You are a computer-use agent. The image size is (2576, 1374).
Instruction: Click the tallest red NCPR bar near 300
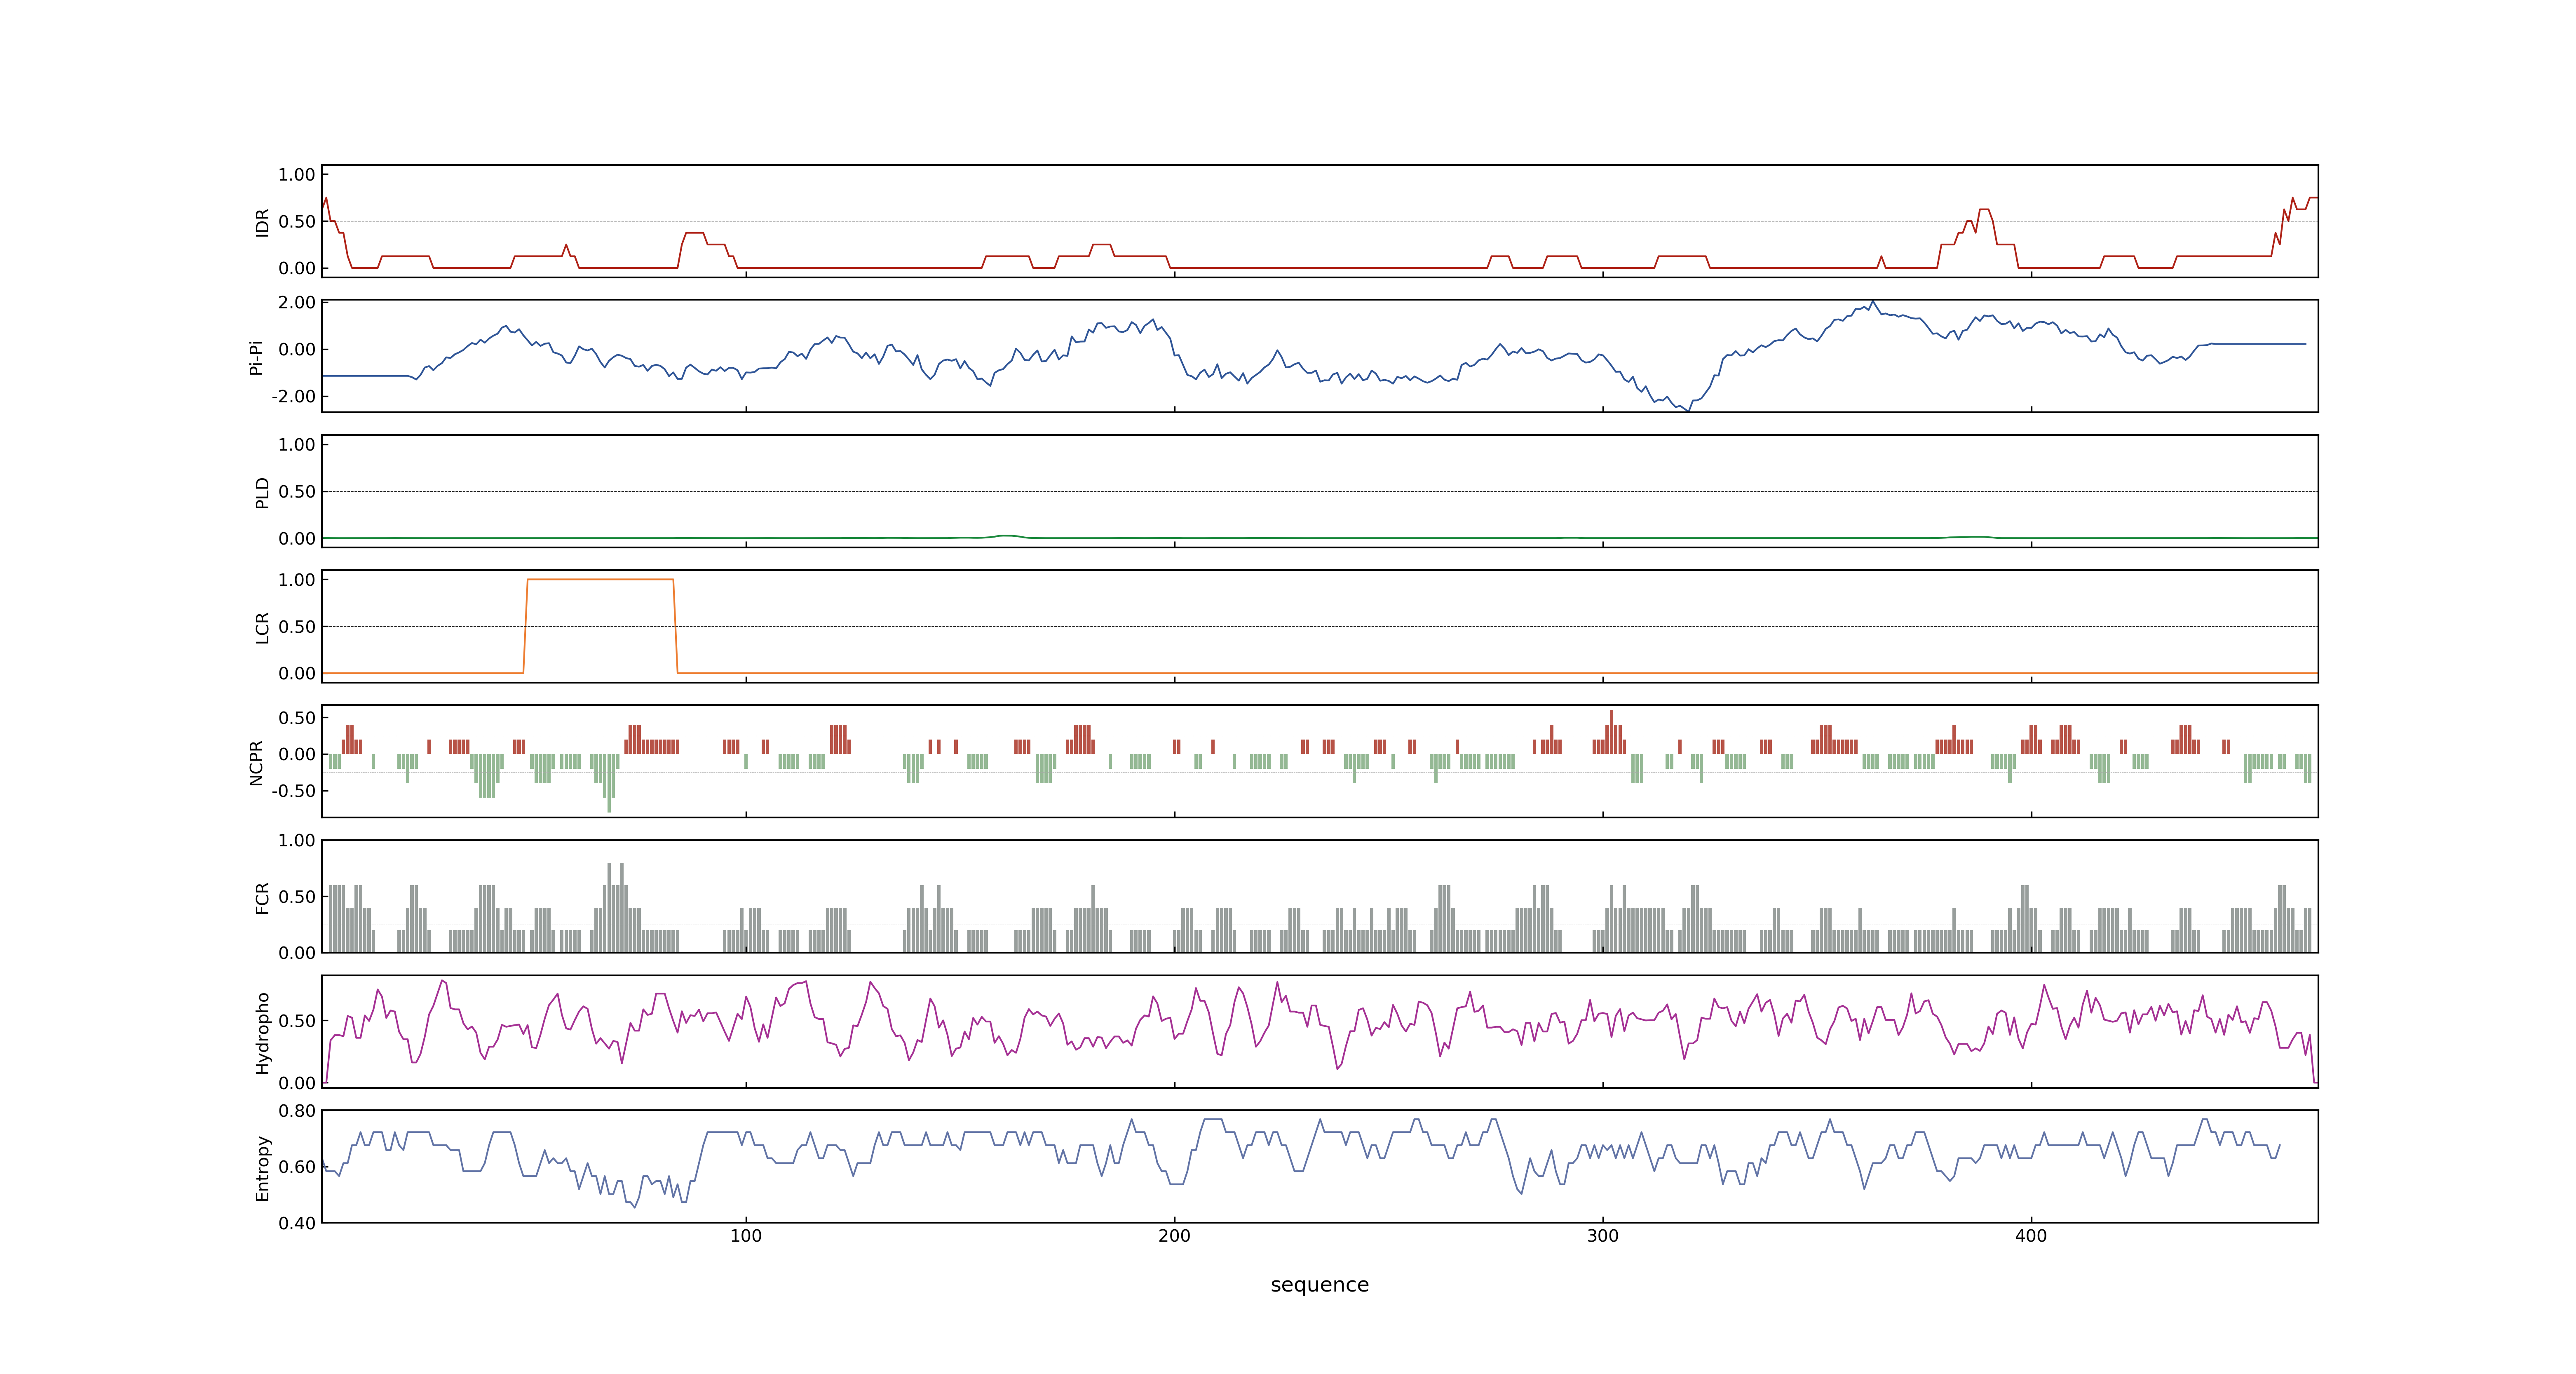(1611, 732)
